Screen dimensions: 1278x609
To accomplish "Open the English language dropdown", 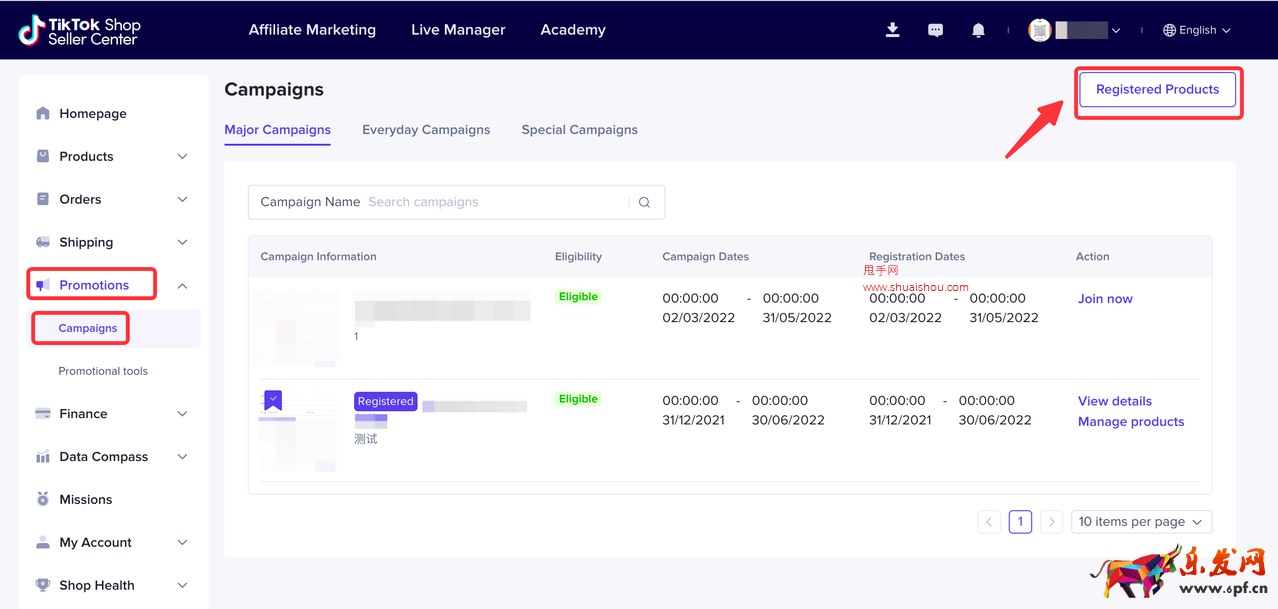I will (x=1196, y=30).
